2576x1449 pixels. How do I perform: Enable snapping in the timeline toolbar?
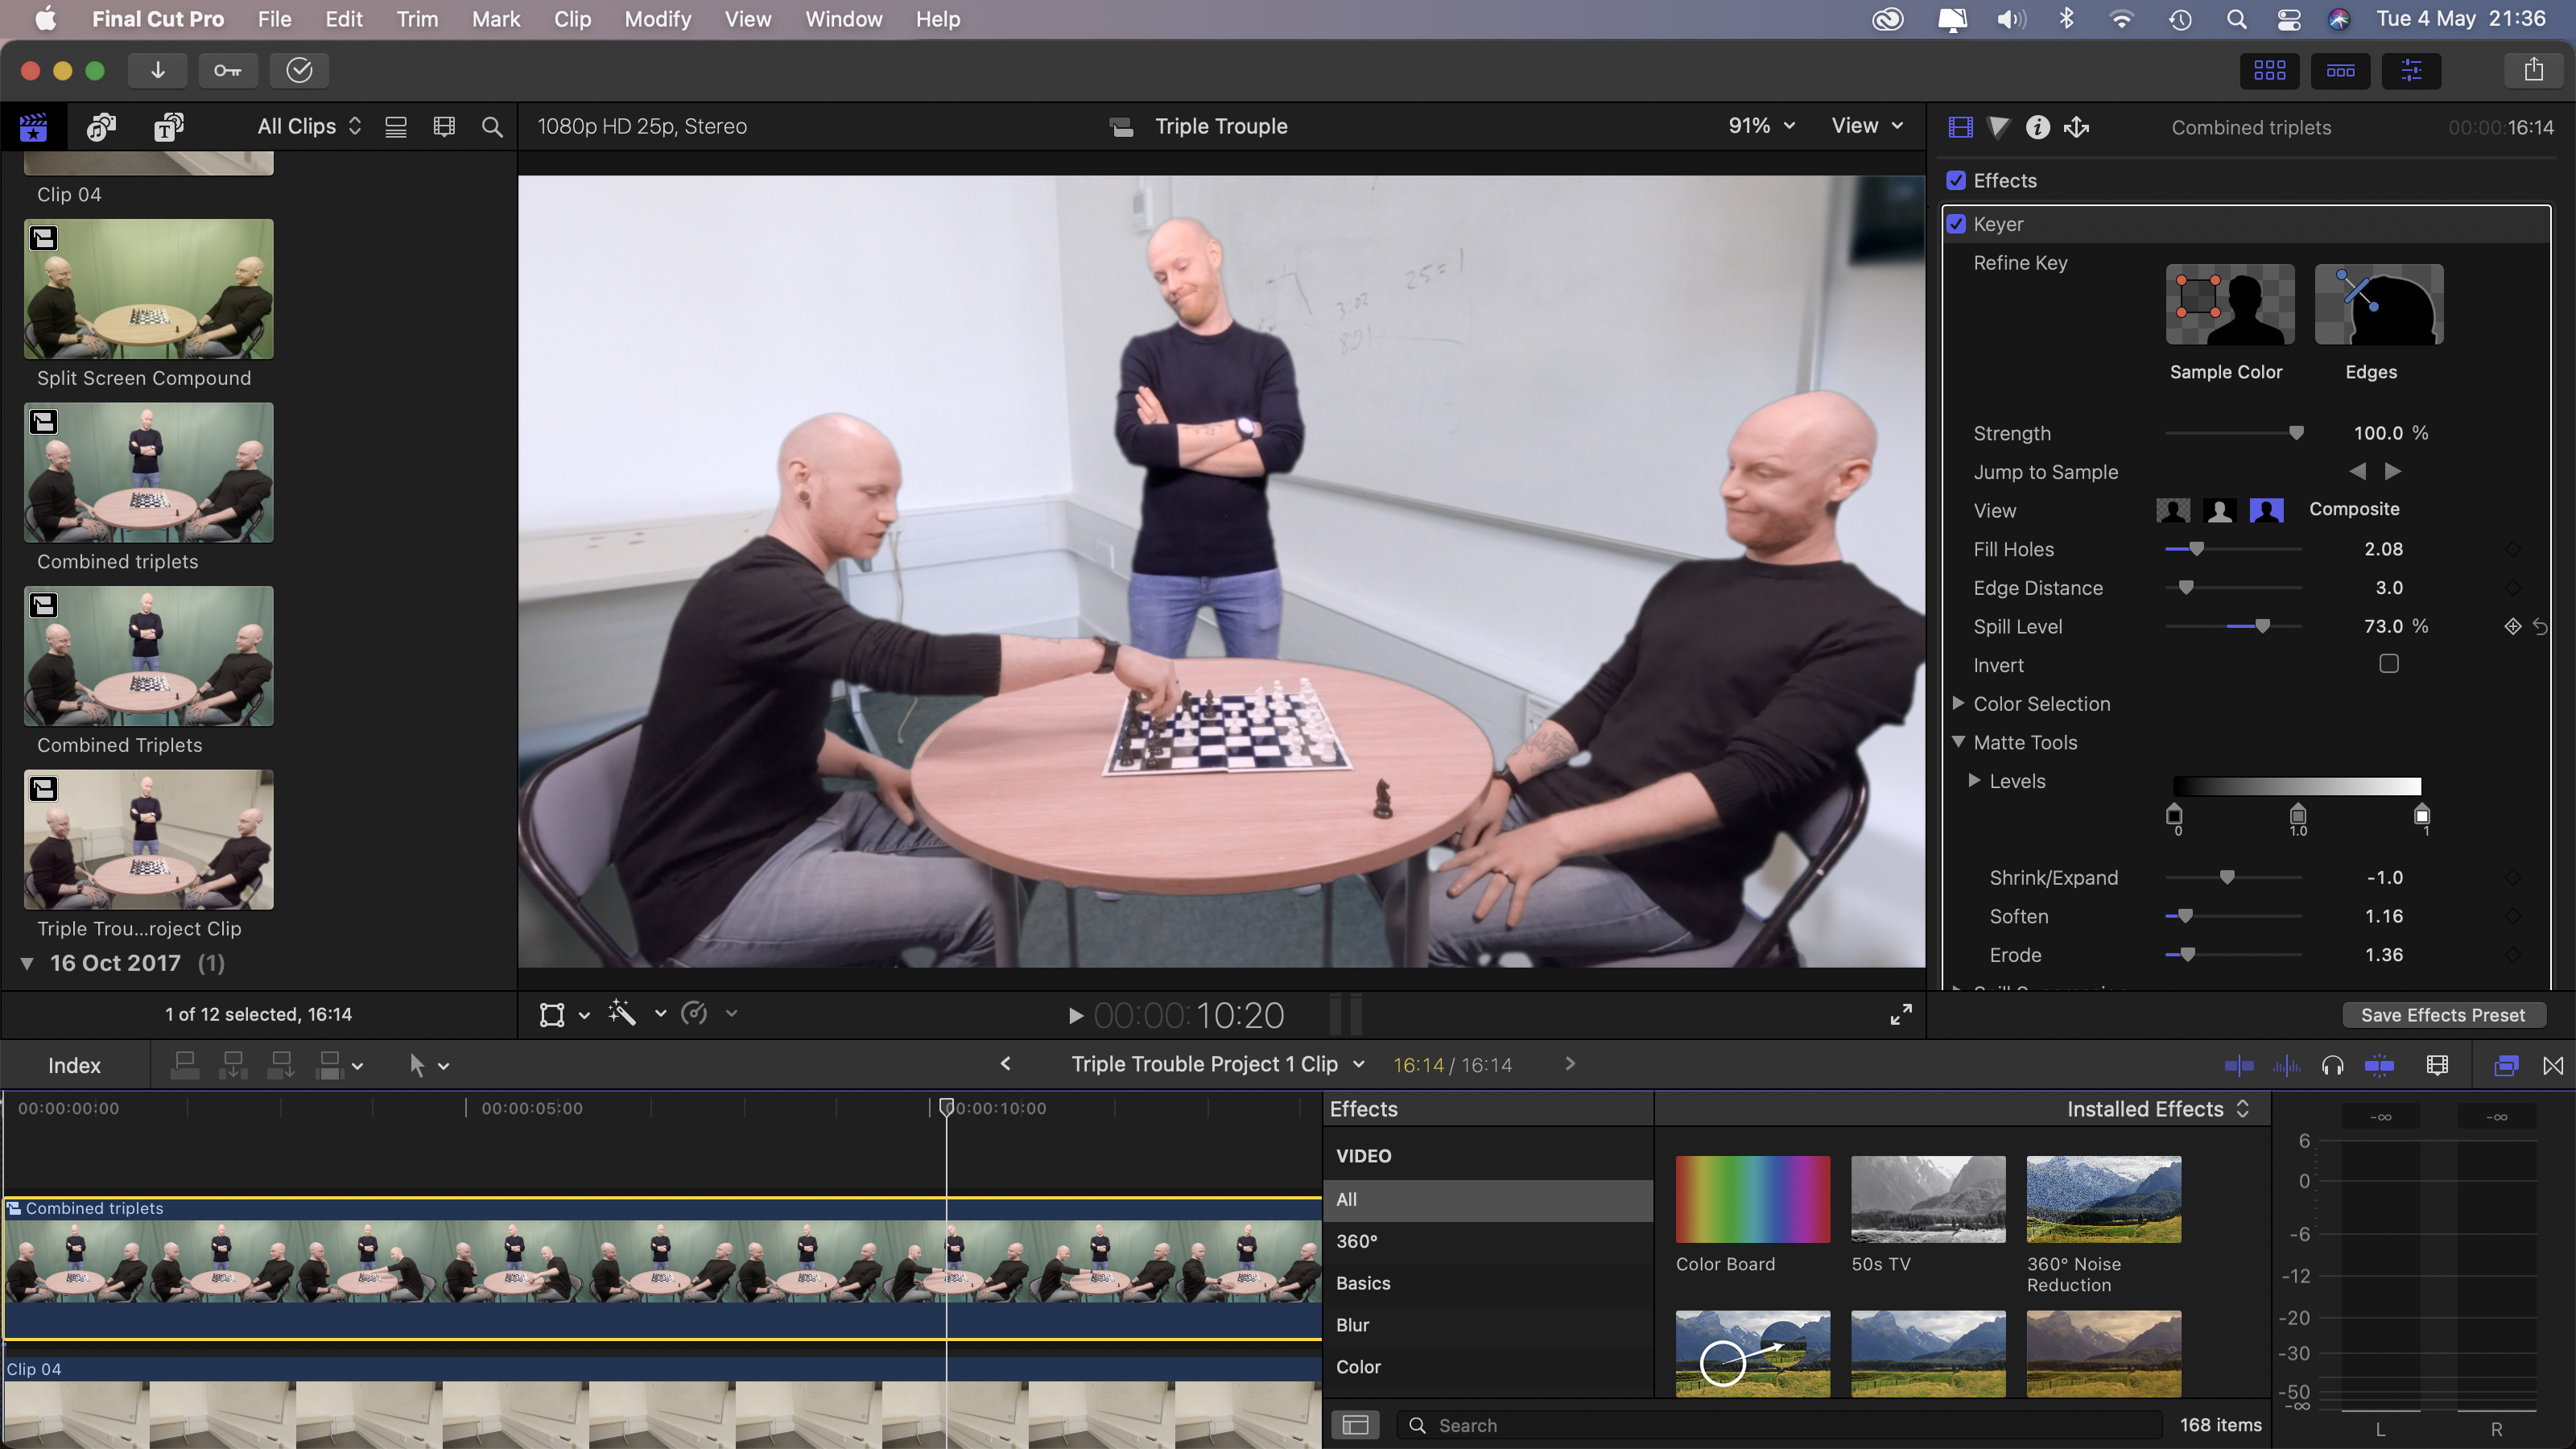click(x=2380, y=1065)
